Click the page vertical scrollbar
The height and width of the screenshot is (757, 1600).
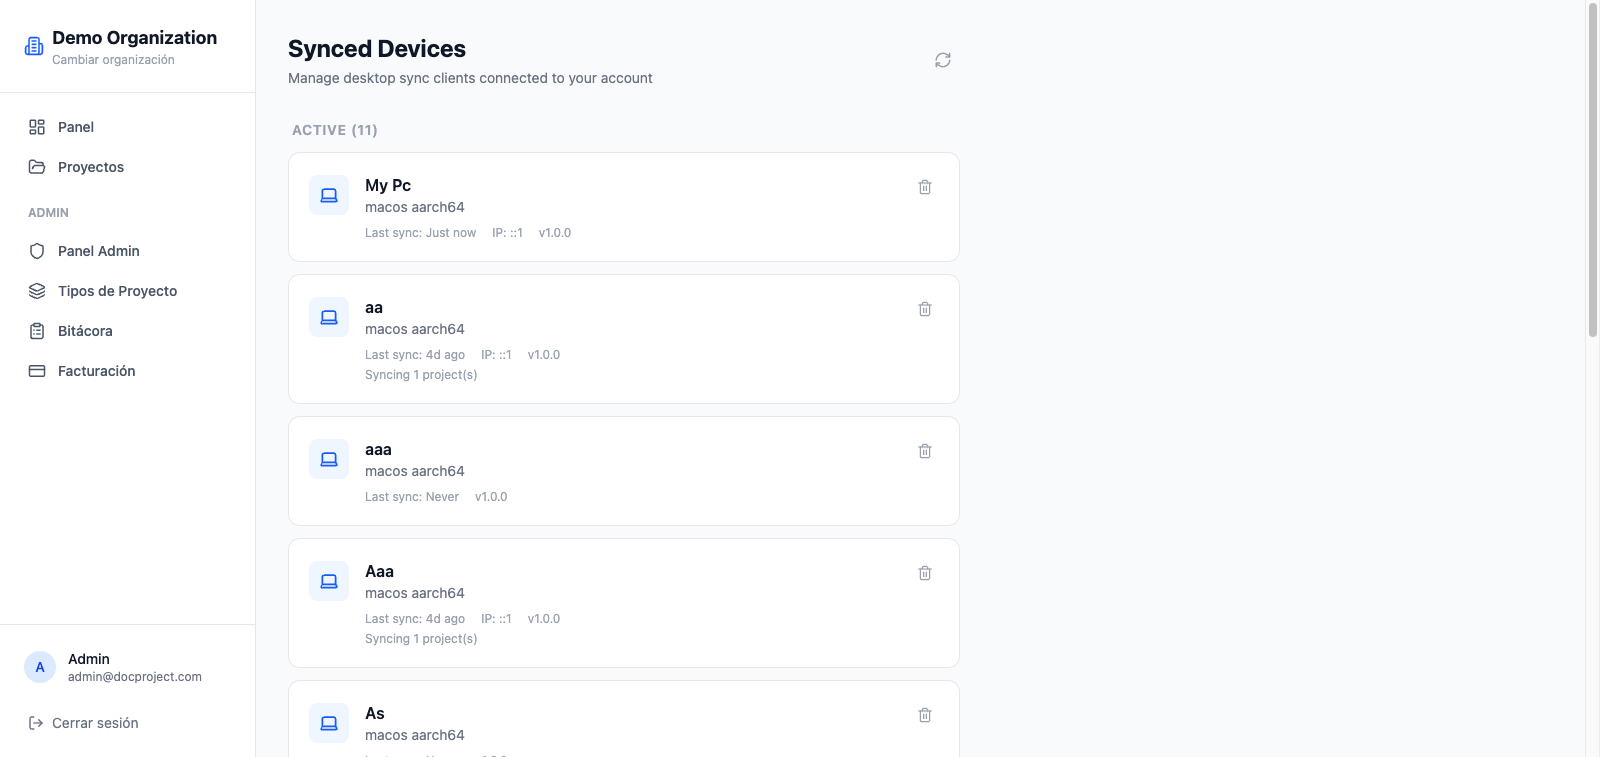(1593, 170)
